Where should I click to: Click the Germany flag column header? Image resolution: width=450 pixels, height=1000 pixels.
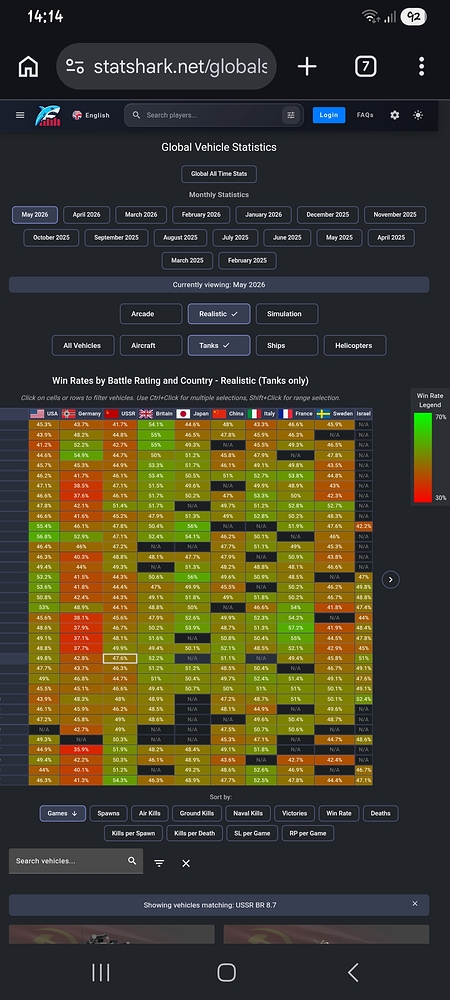pyautogui.click(x=82, y=414)
